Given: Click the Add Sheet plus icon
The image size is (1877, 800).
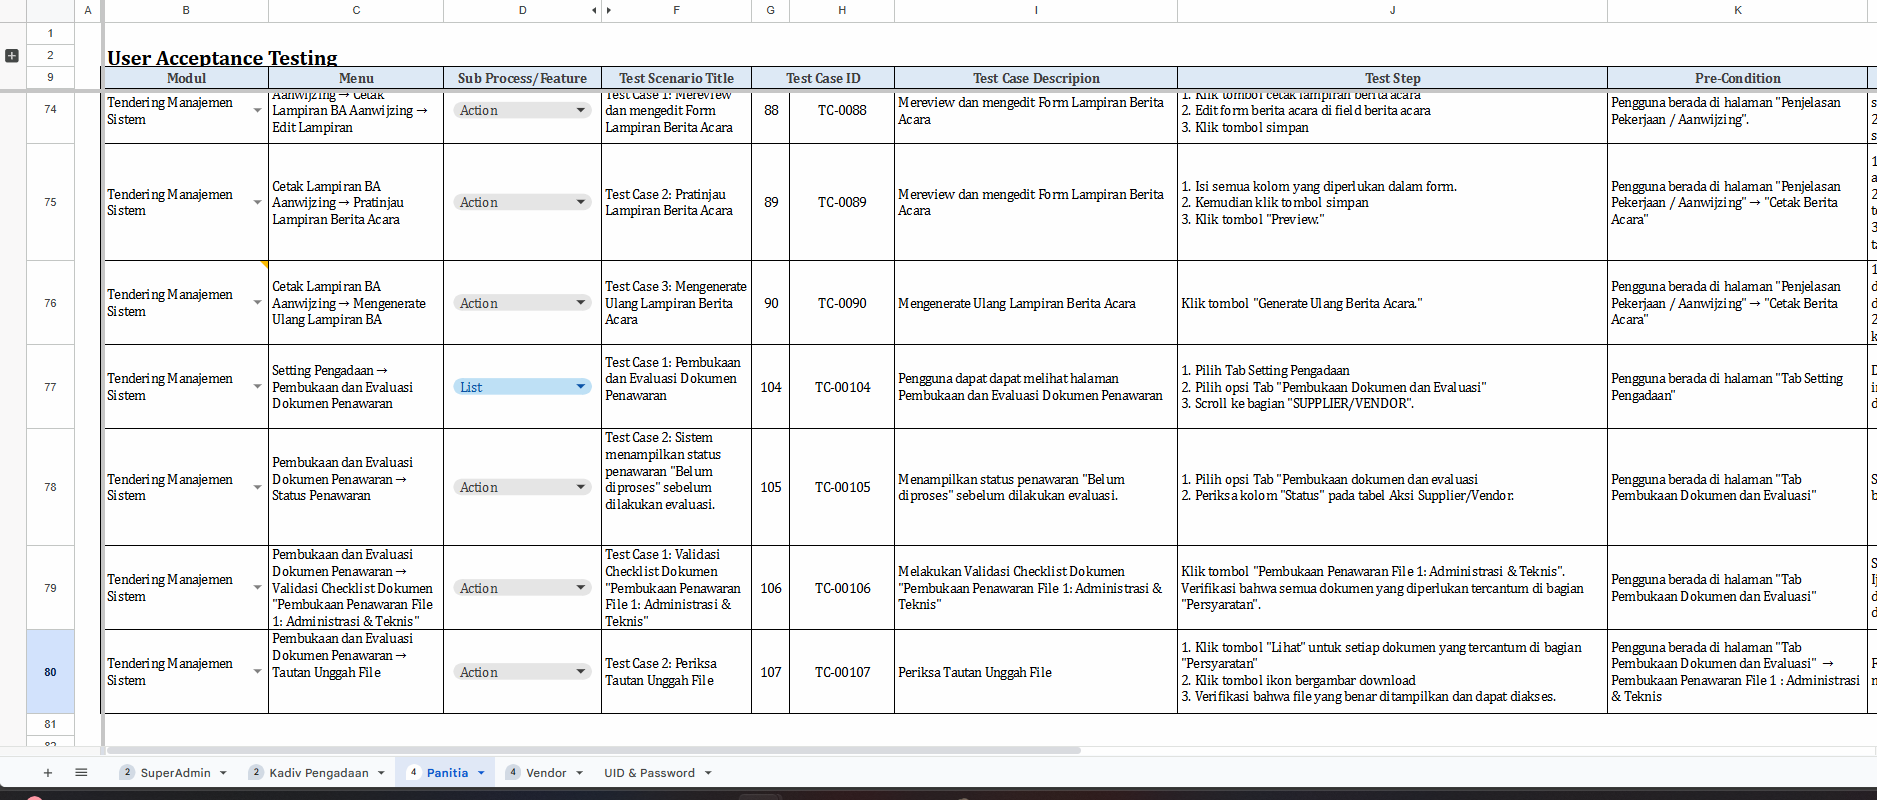Looking at the screenshot, I should point(47,773).
